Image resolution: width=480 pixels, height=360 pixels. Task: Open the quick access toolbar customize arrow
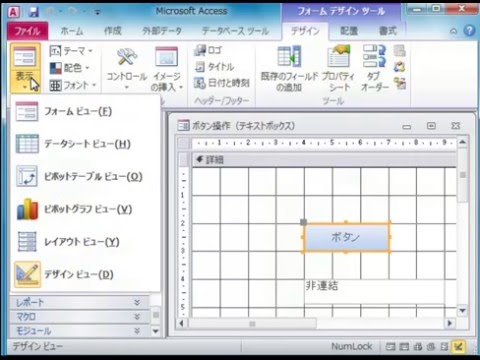[98, 13]
